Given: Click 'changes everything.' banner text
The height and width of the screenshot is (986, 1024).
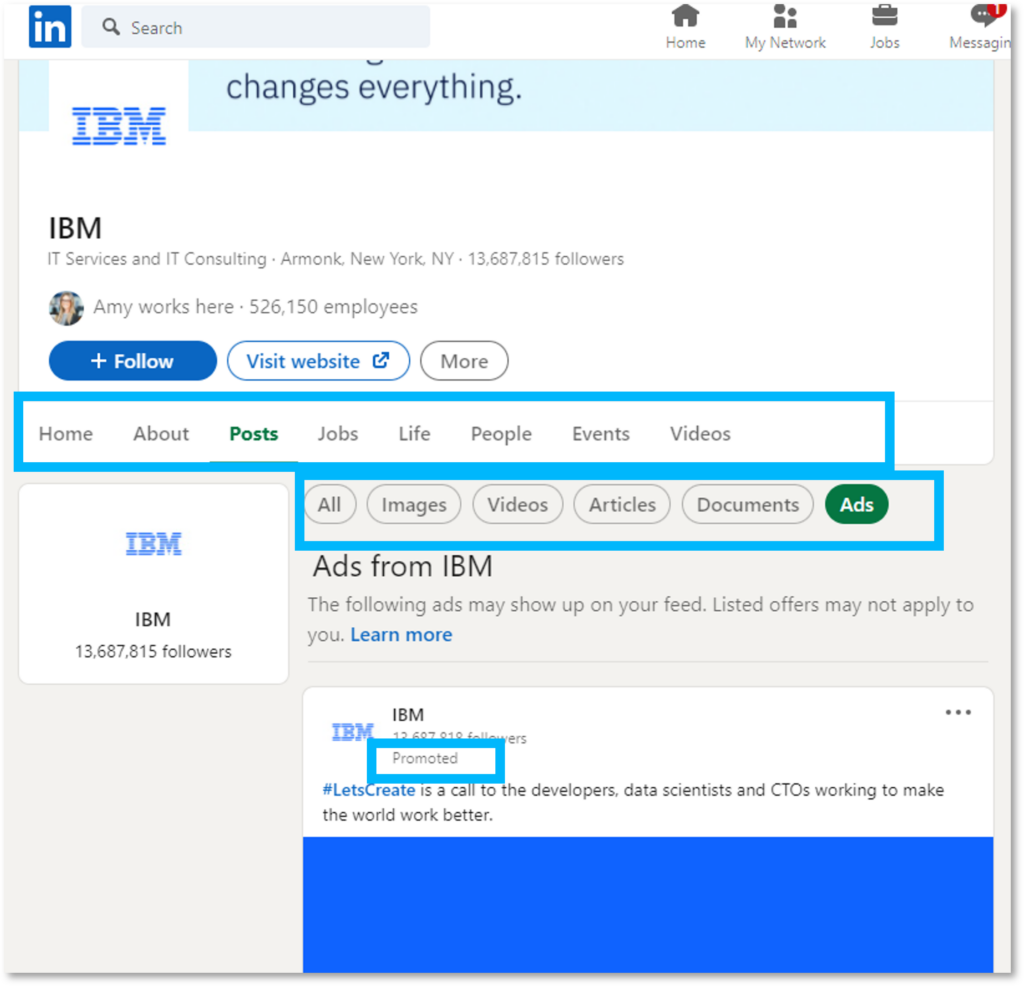Looking at the screenshot, I should (374, 87).
